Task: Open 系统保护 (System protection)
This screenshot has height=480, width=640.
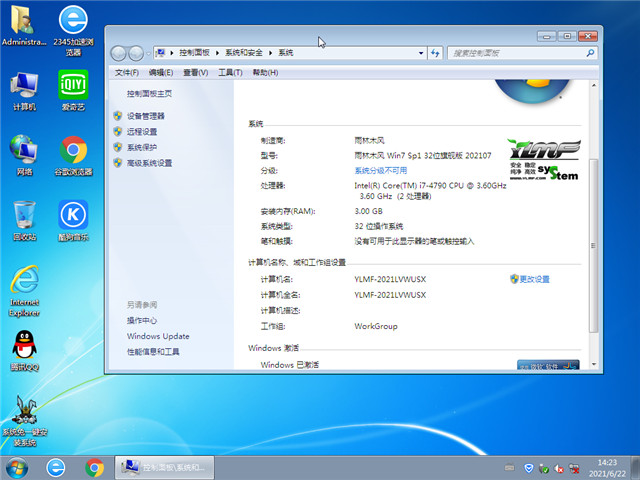Action: coord(142,147)
